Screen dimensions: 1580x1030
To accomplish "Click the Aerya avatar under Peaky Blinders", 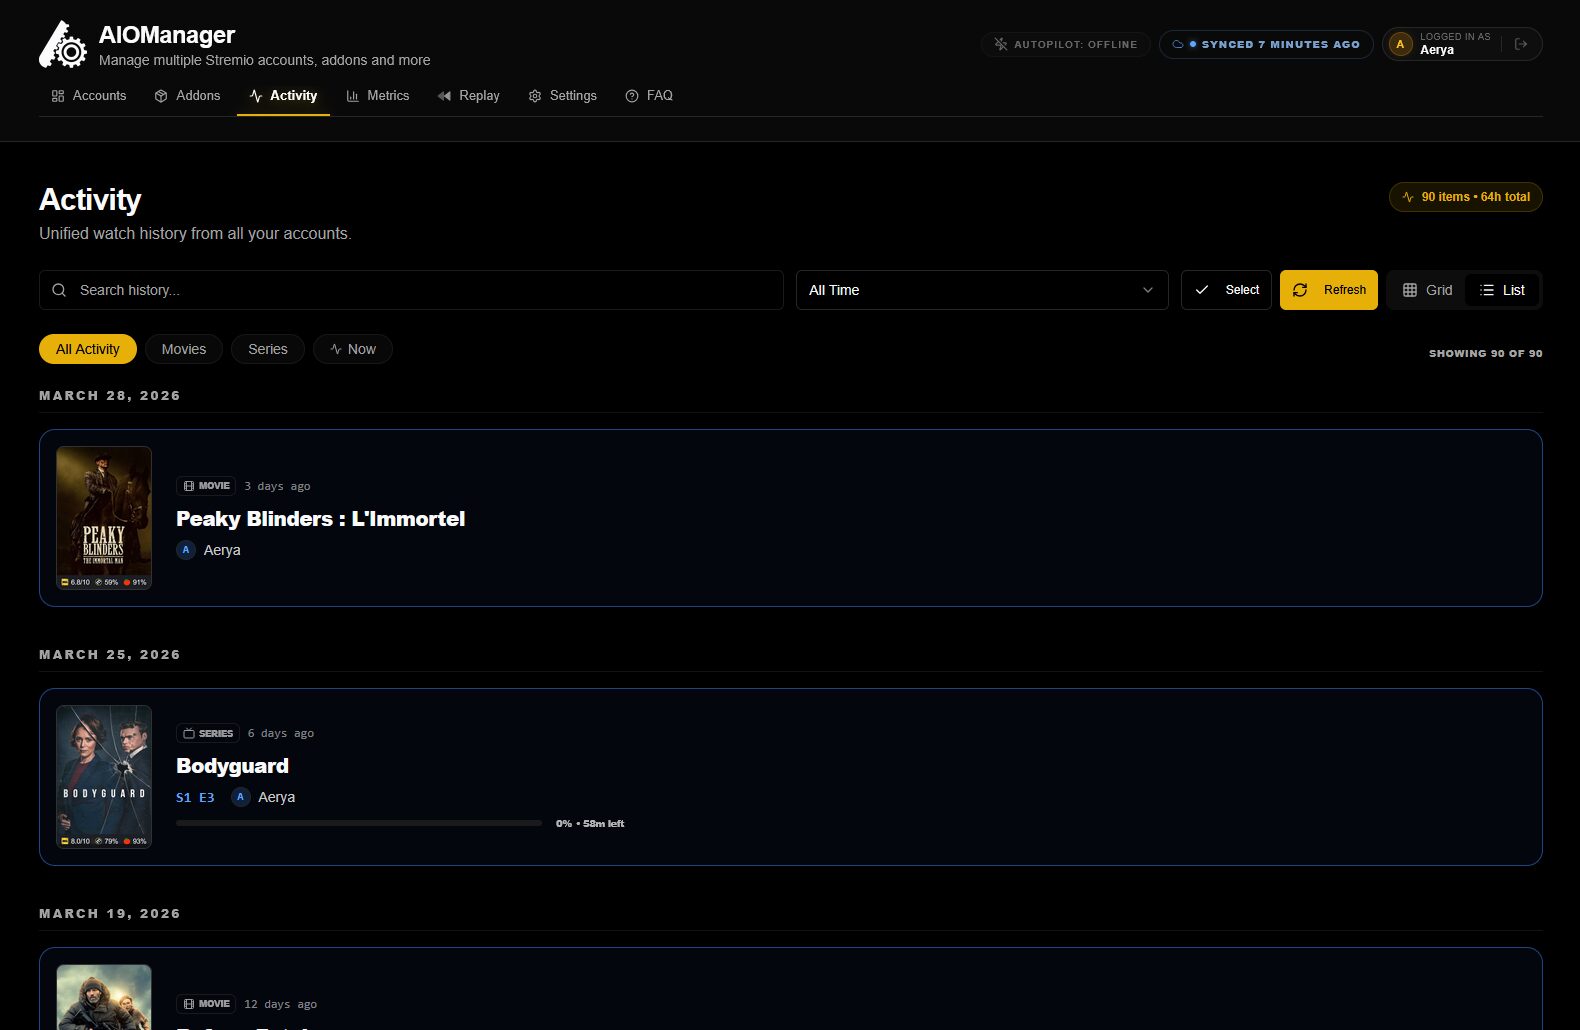I will [186, 550].
